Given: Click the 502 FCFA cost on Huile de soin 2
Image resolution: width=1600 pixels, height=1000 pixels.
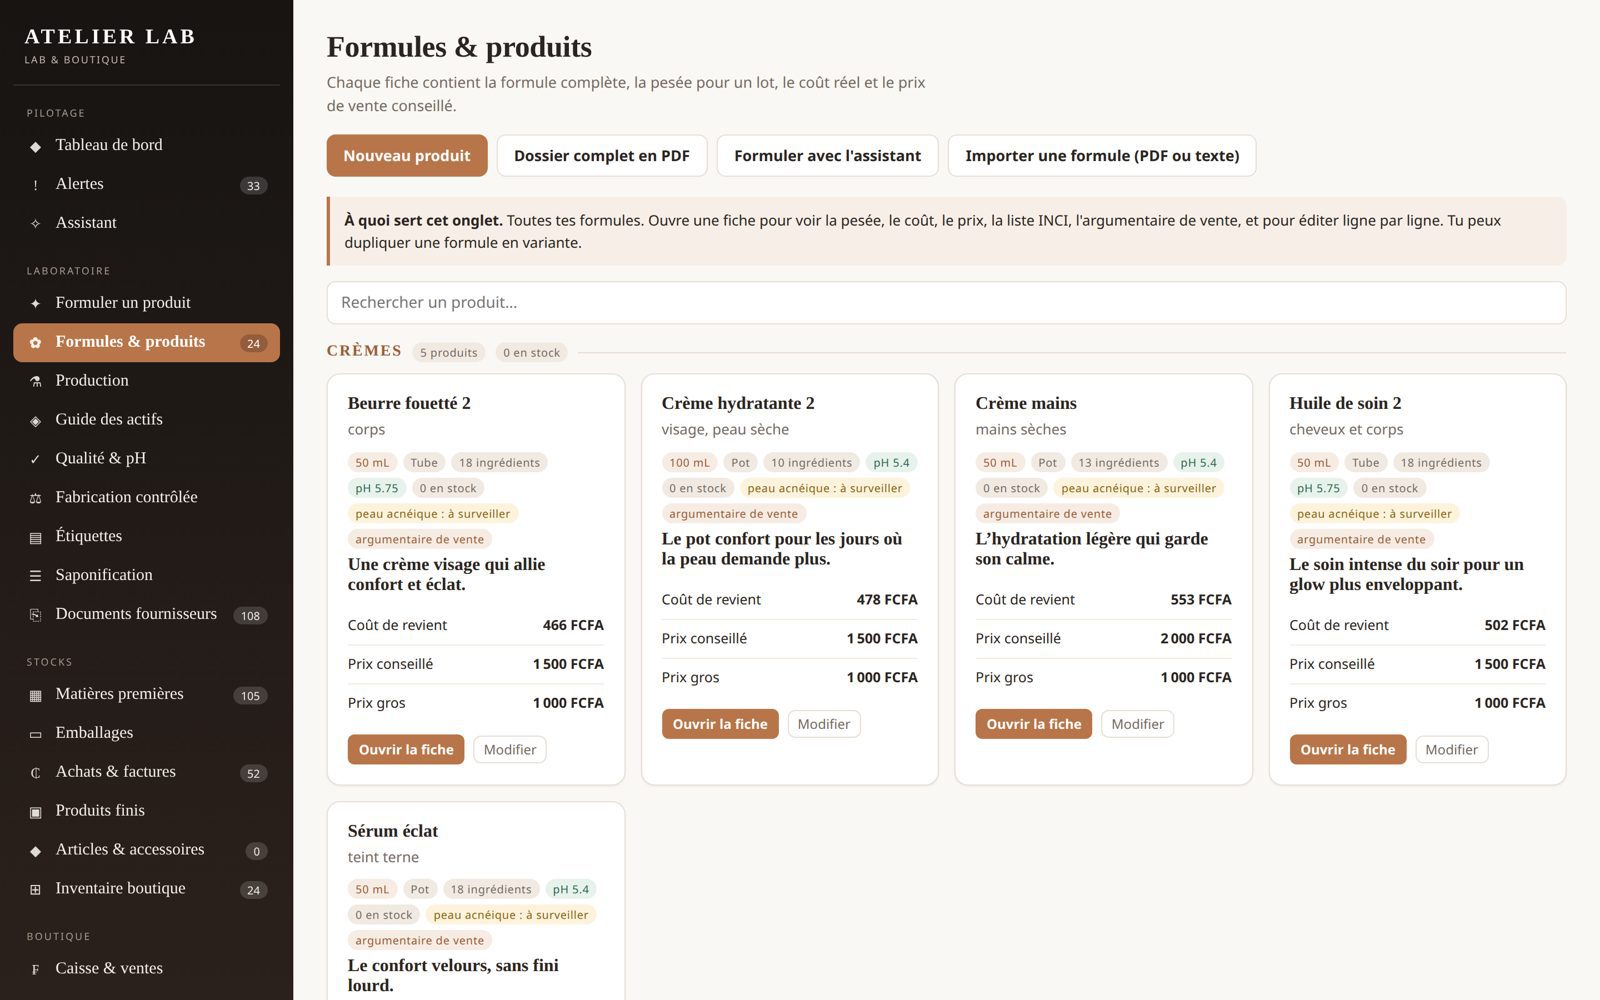Looking at the screenshot, I should (x=1515, y=626).
